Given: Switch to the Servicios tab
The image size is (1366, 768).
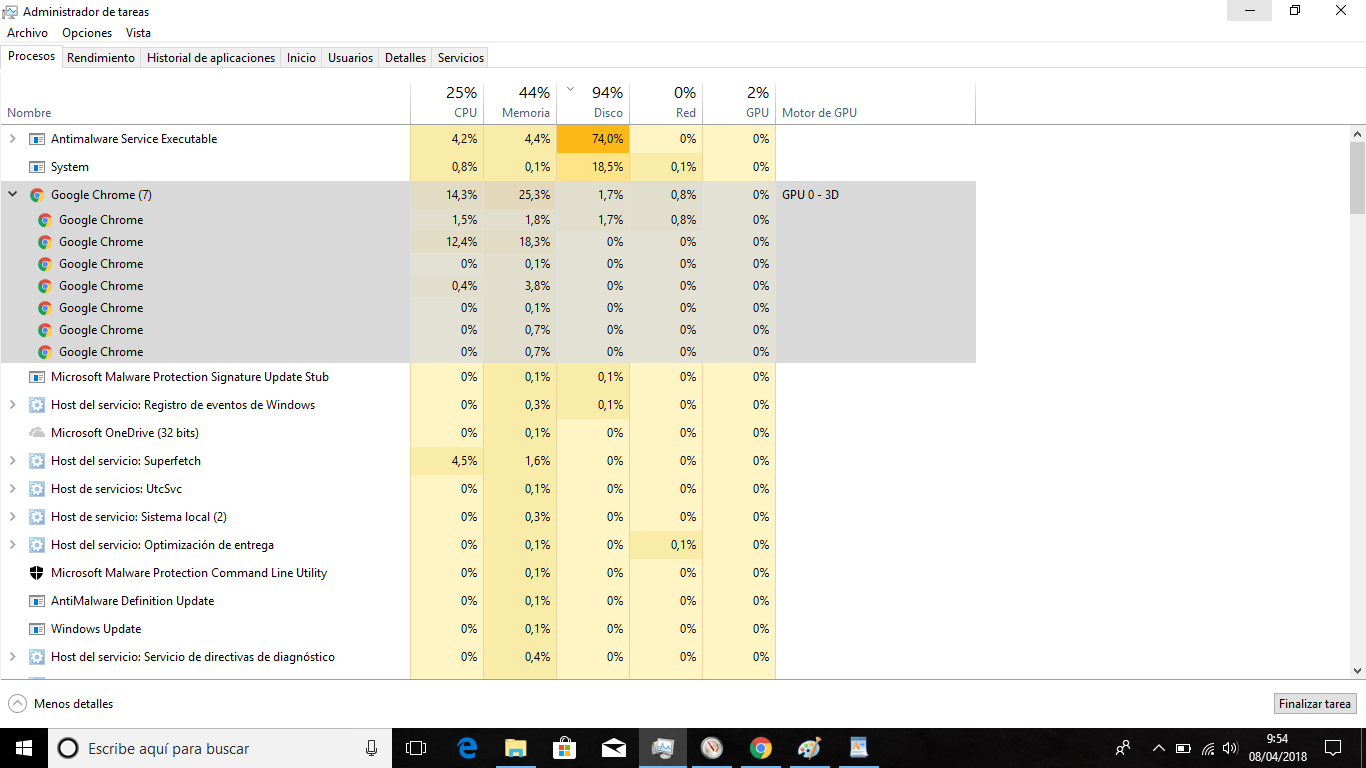Looking at the screenshot, I should (461, 58).
